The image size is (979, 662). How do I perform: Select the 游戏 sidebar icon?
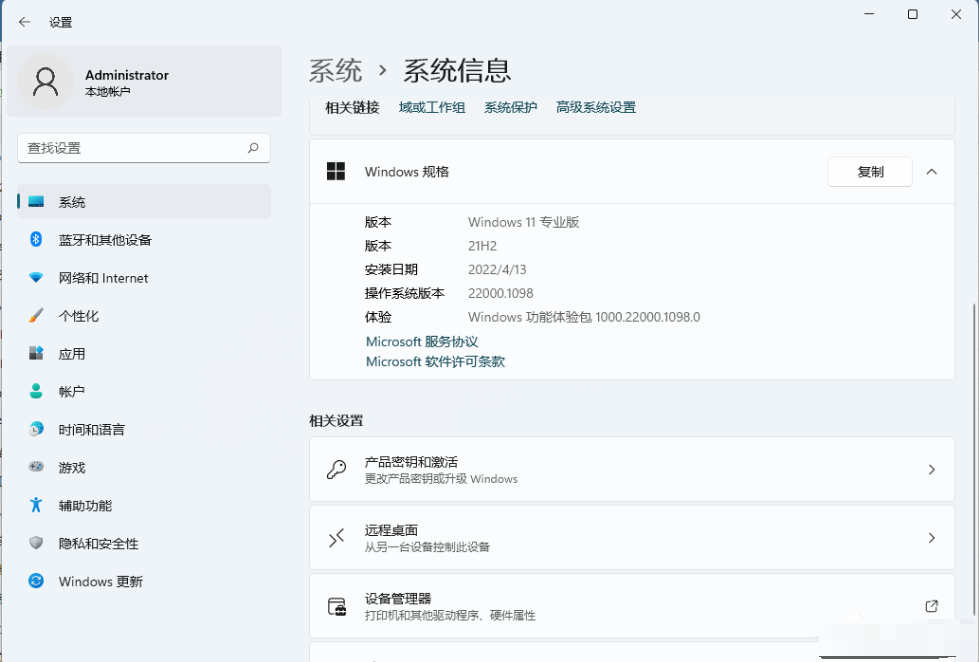tap(35, 467)
